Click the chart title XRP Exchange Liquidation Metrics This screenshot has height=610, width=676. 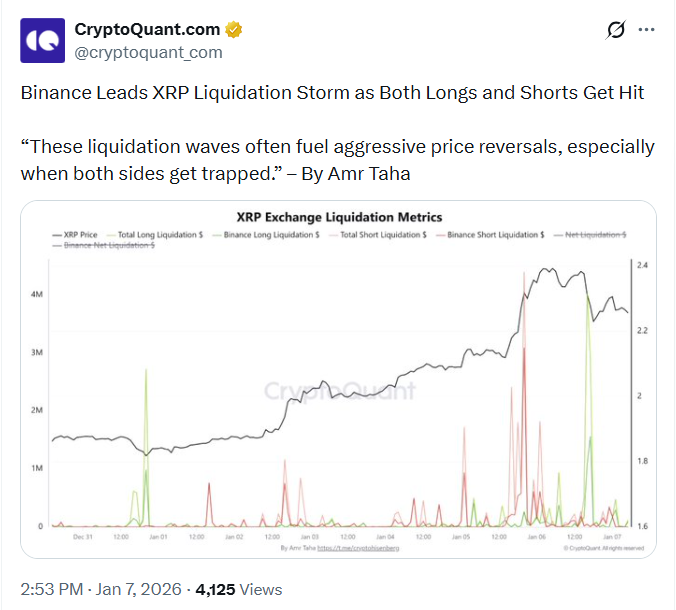click(x=339, y=216)
